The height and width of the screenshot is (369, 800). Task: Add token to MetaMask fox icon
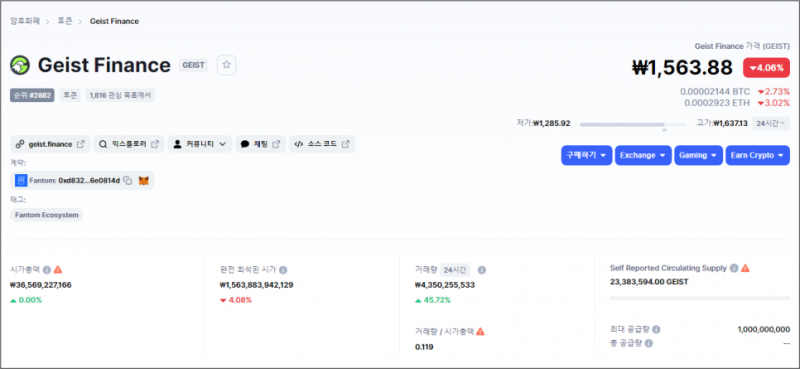[144, 181]
